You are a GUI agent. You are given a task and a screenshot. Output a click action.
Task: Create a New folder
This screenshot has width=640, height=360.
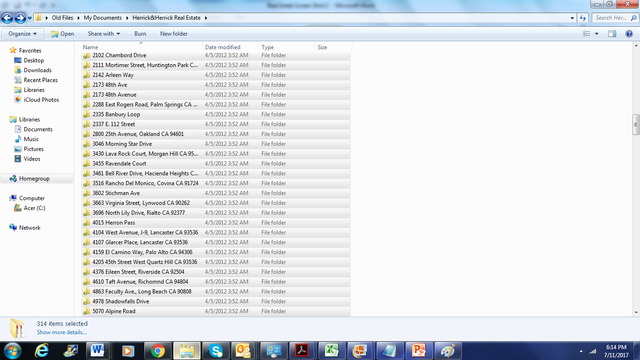173,34
